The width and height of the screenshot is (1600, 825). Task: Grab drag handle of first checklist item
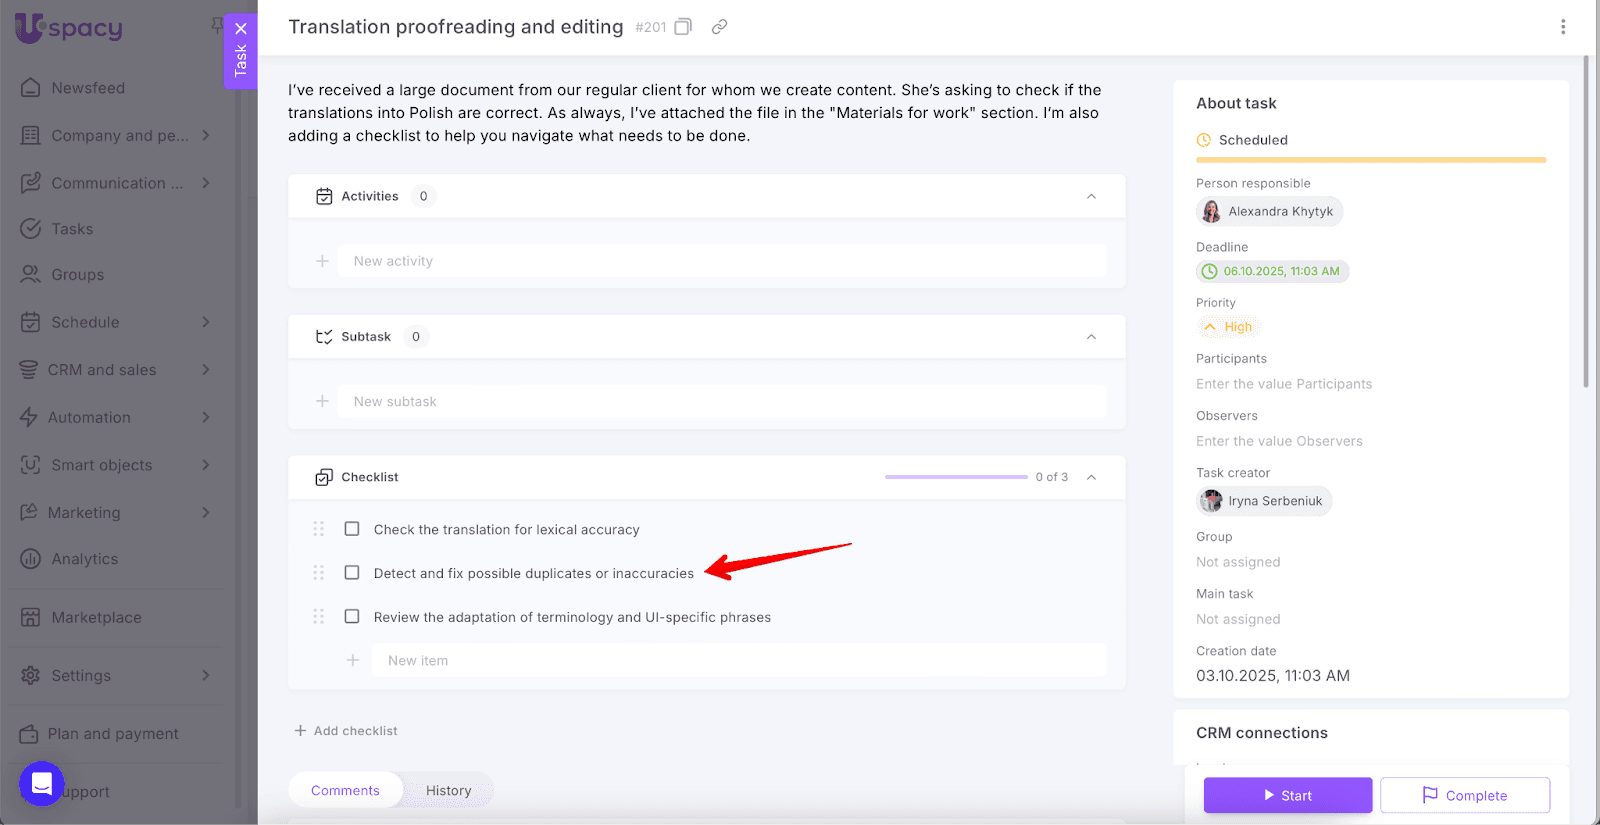(x=319, y=529)
